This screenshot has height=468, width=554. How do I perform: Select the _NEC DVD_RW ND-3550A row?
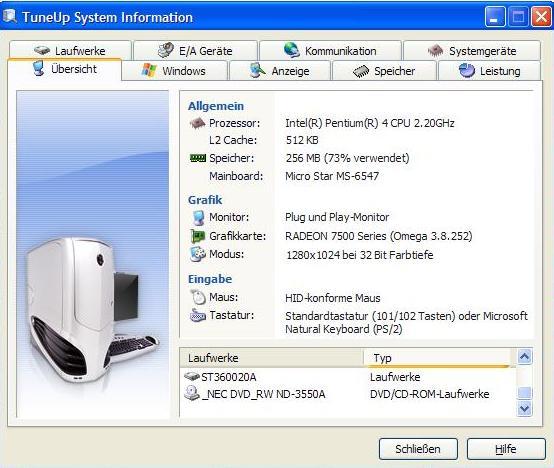coord(348,394)
